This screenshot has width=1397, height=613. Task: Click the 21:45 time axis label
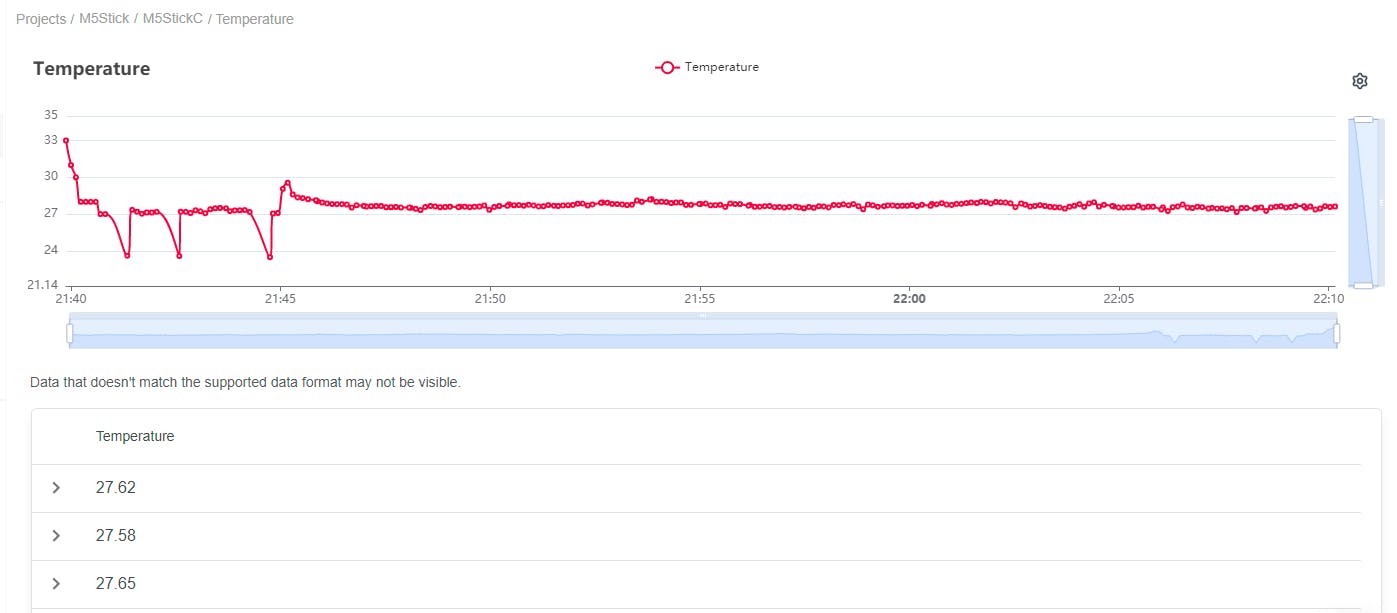280,299
